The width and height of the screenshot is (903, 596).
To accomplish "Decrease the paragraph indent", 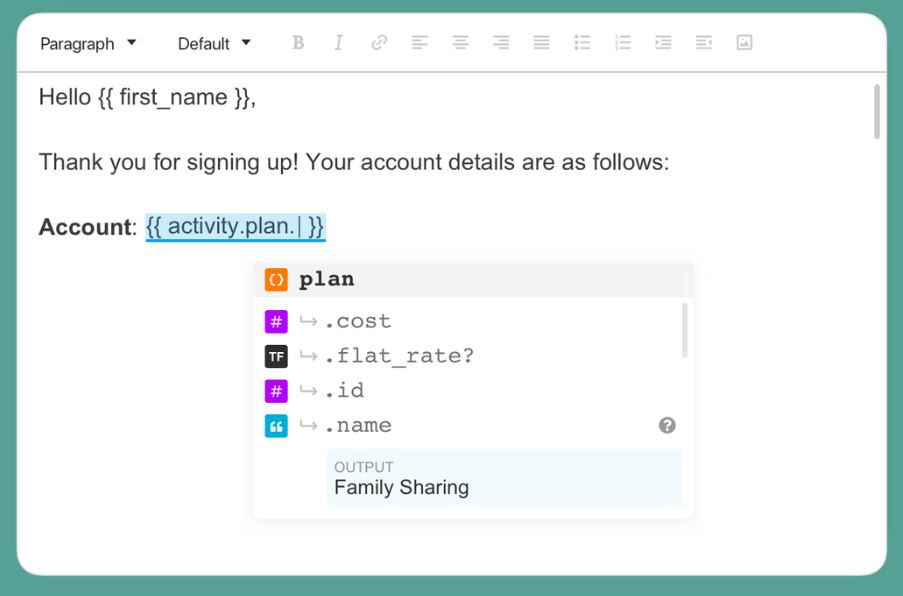I will click(x=704, y=43).
